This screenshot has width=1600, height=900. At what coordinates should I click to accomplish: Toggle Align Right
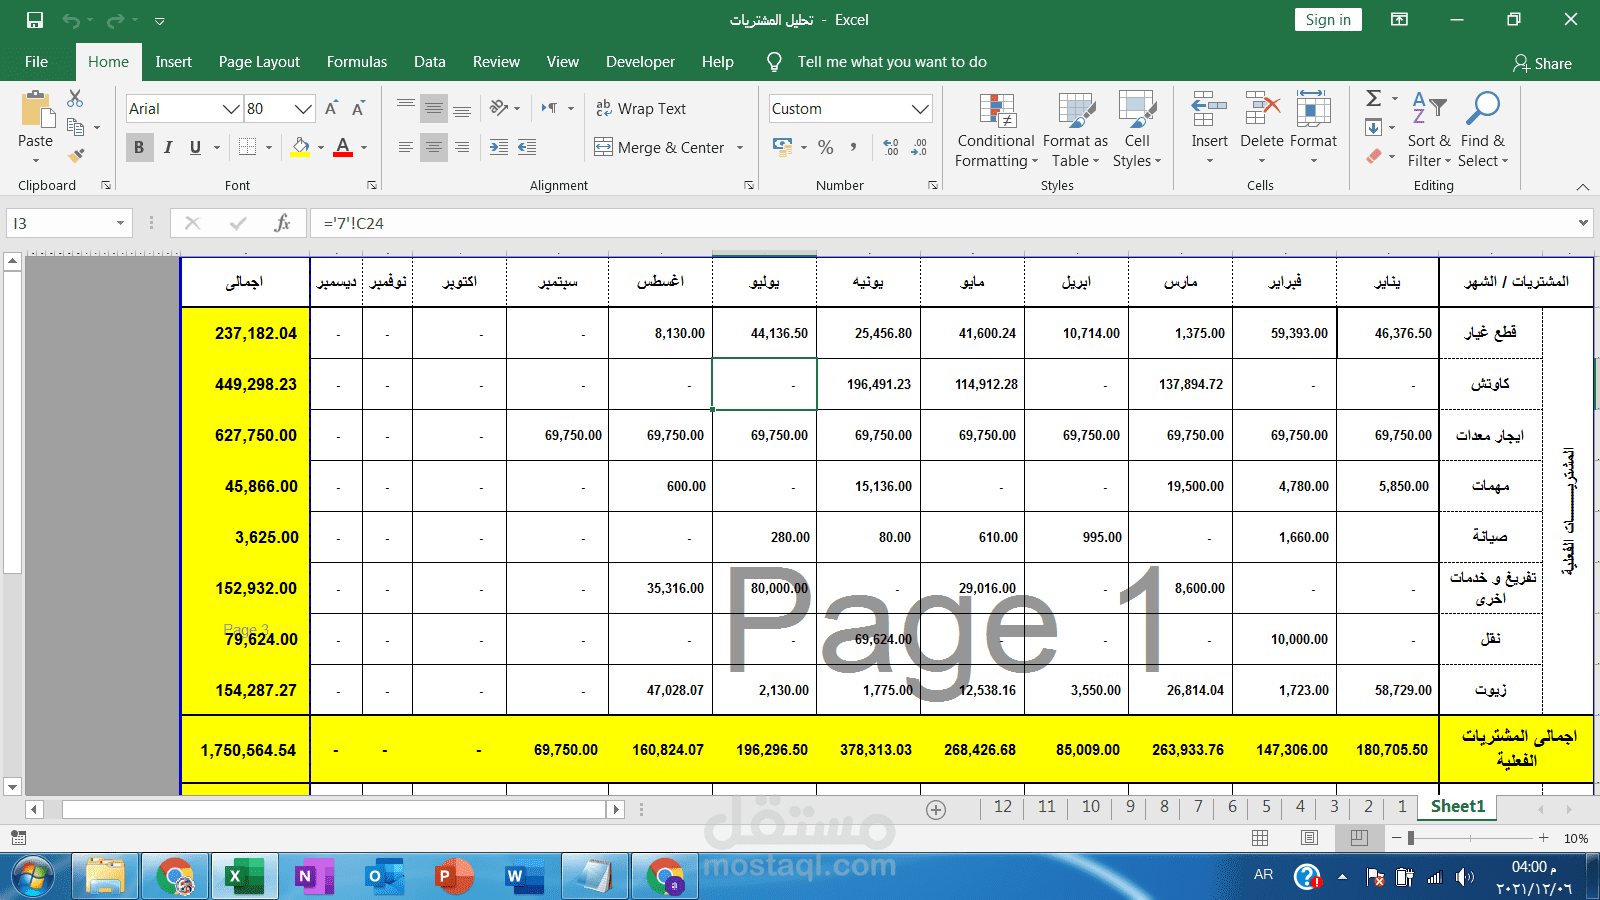tap(461, 147)
